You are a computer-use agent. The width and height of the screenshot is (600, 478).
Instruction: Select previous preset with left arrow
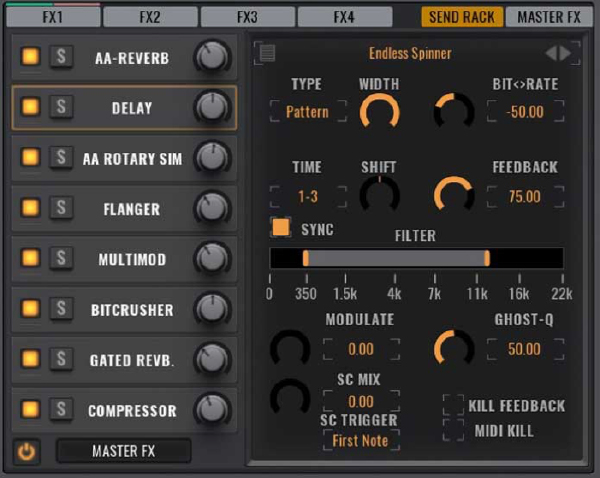(551, 53)
